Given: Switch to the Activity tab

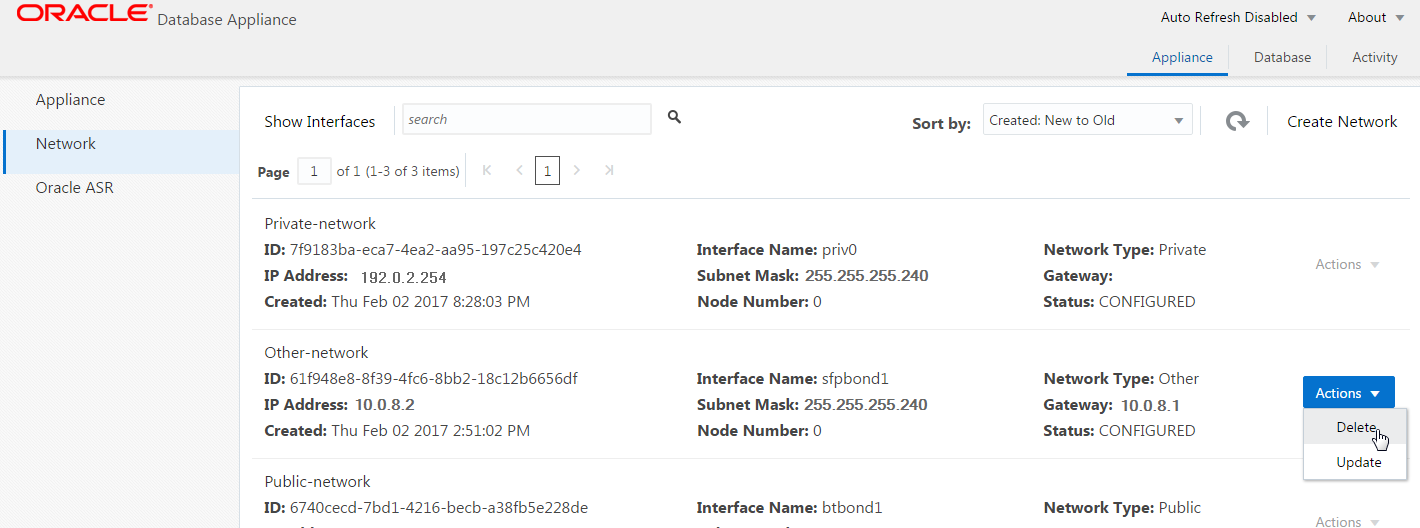Looking at the screenshot, I should coord(1374,57).
